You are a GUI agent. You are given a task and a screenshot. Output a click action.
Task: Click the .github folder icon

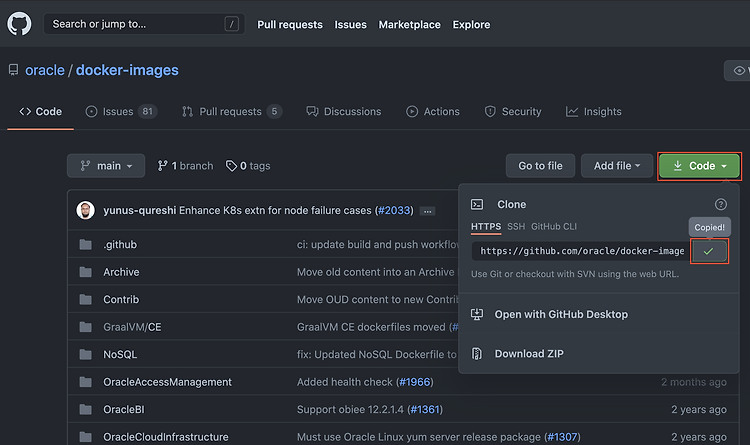pos(86,245)
